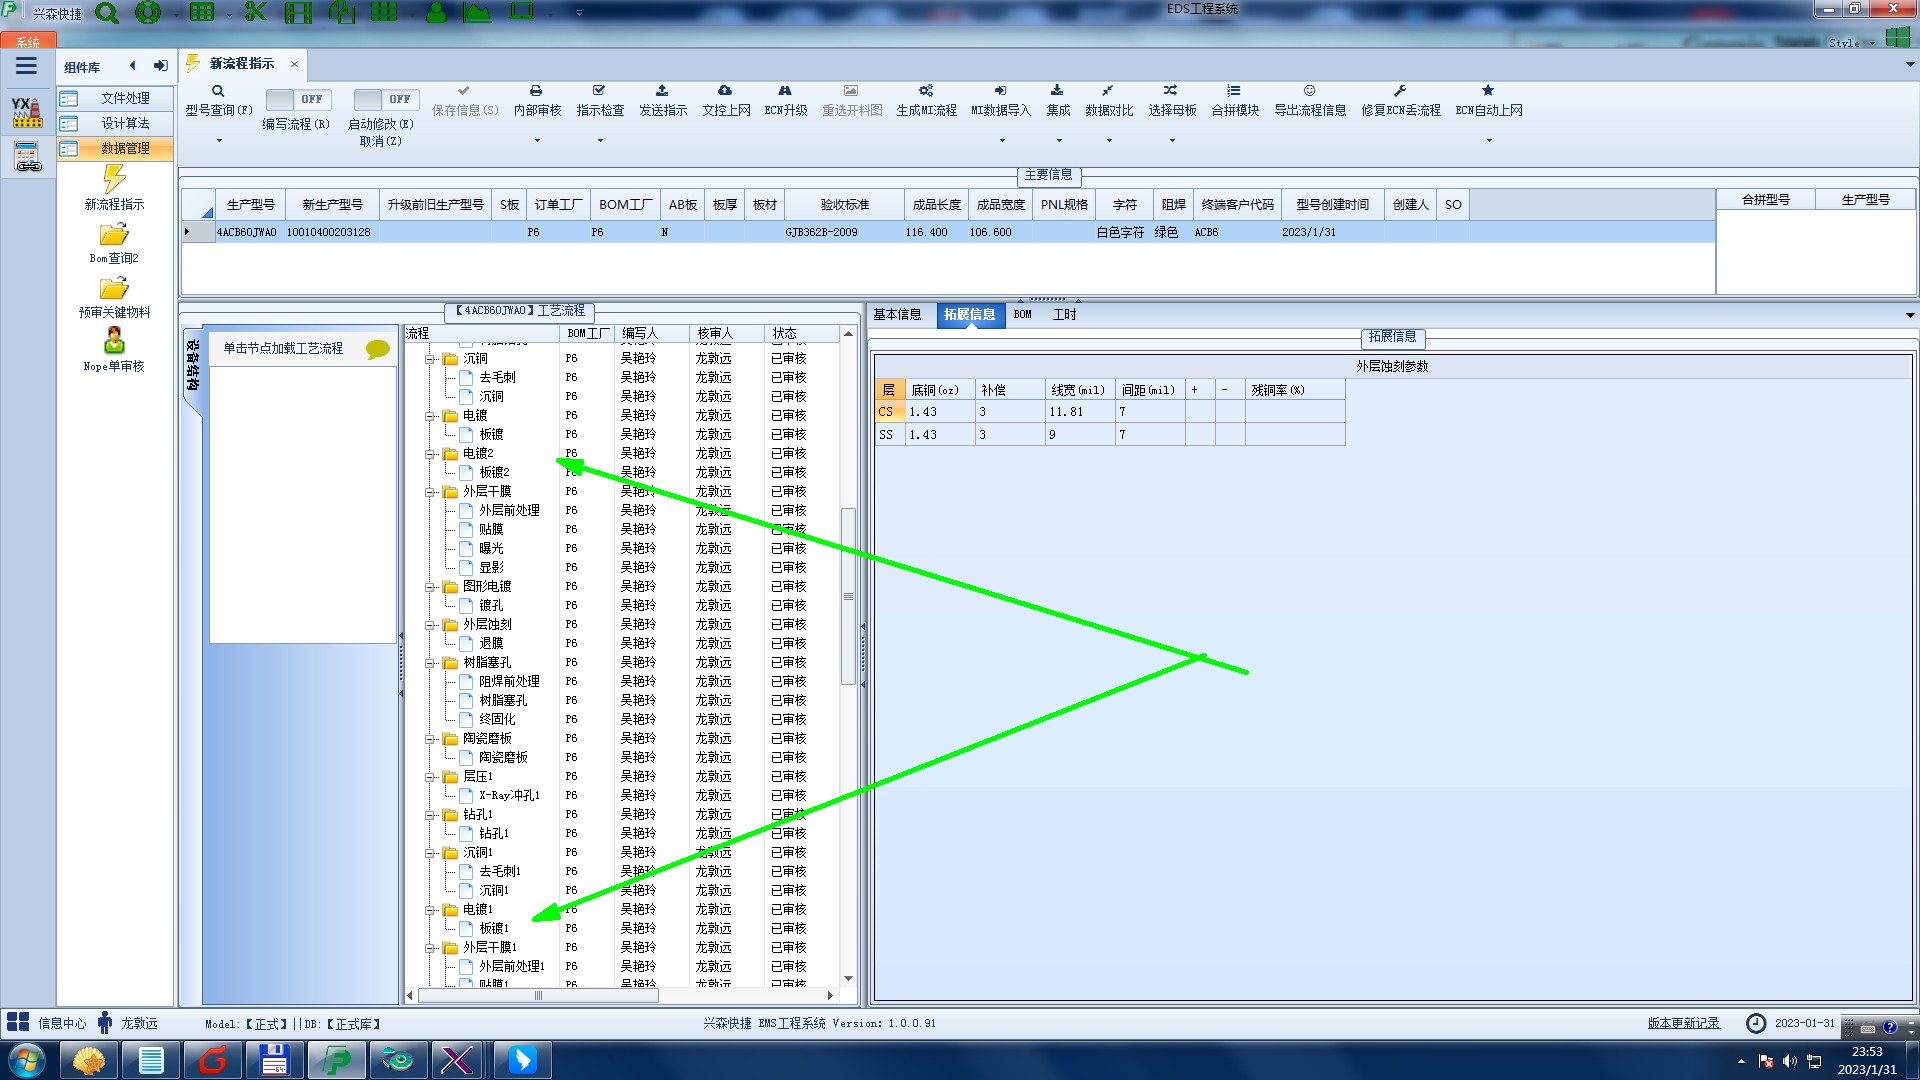This screenshot has width=1920, height=1080.
Task: Click the 文控上网 upload icon
Action: [725, 91]
